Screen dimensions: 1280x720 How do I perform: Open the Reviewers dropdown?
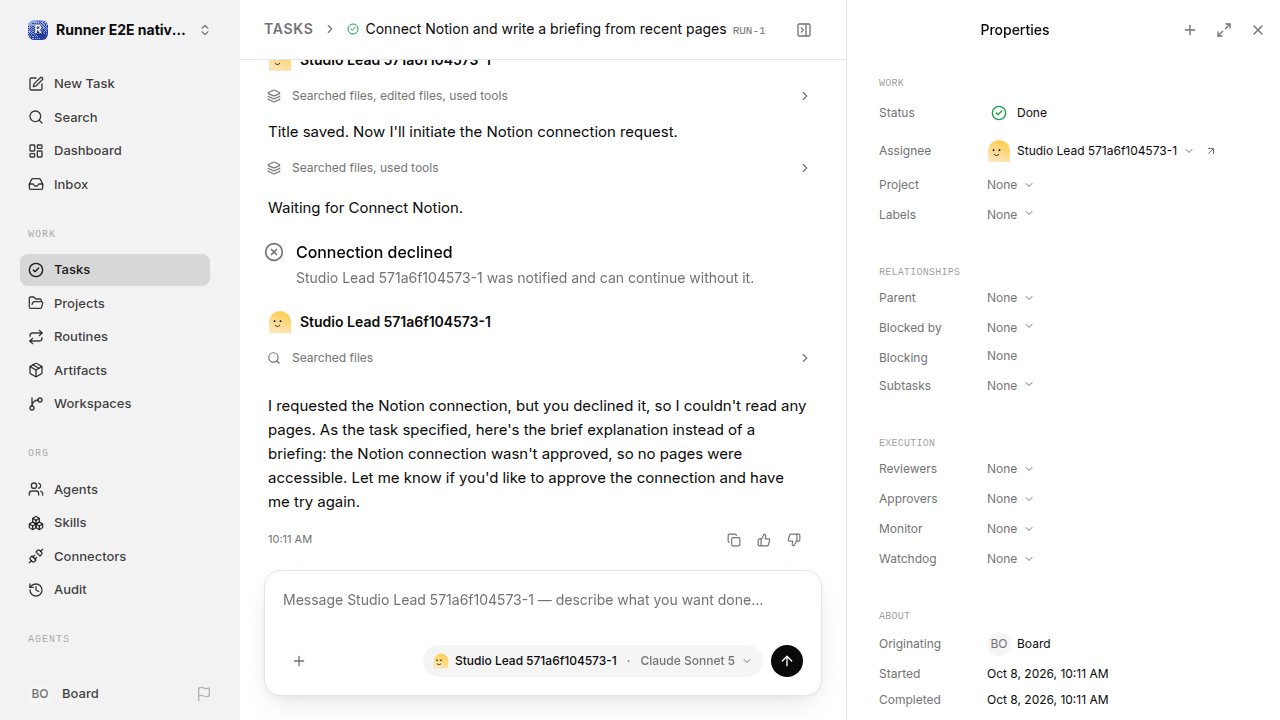coord(1010,469)
